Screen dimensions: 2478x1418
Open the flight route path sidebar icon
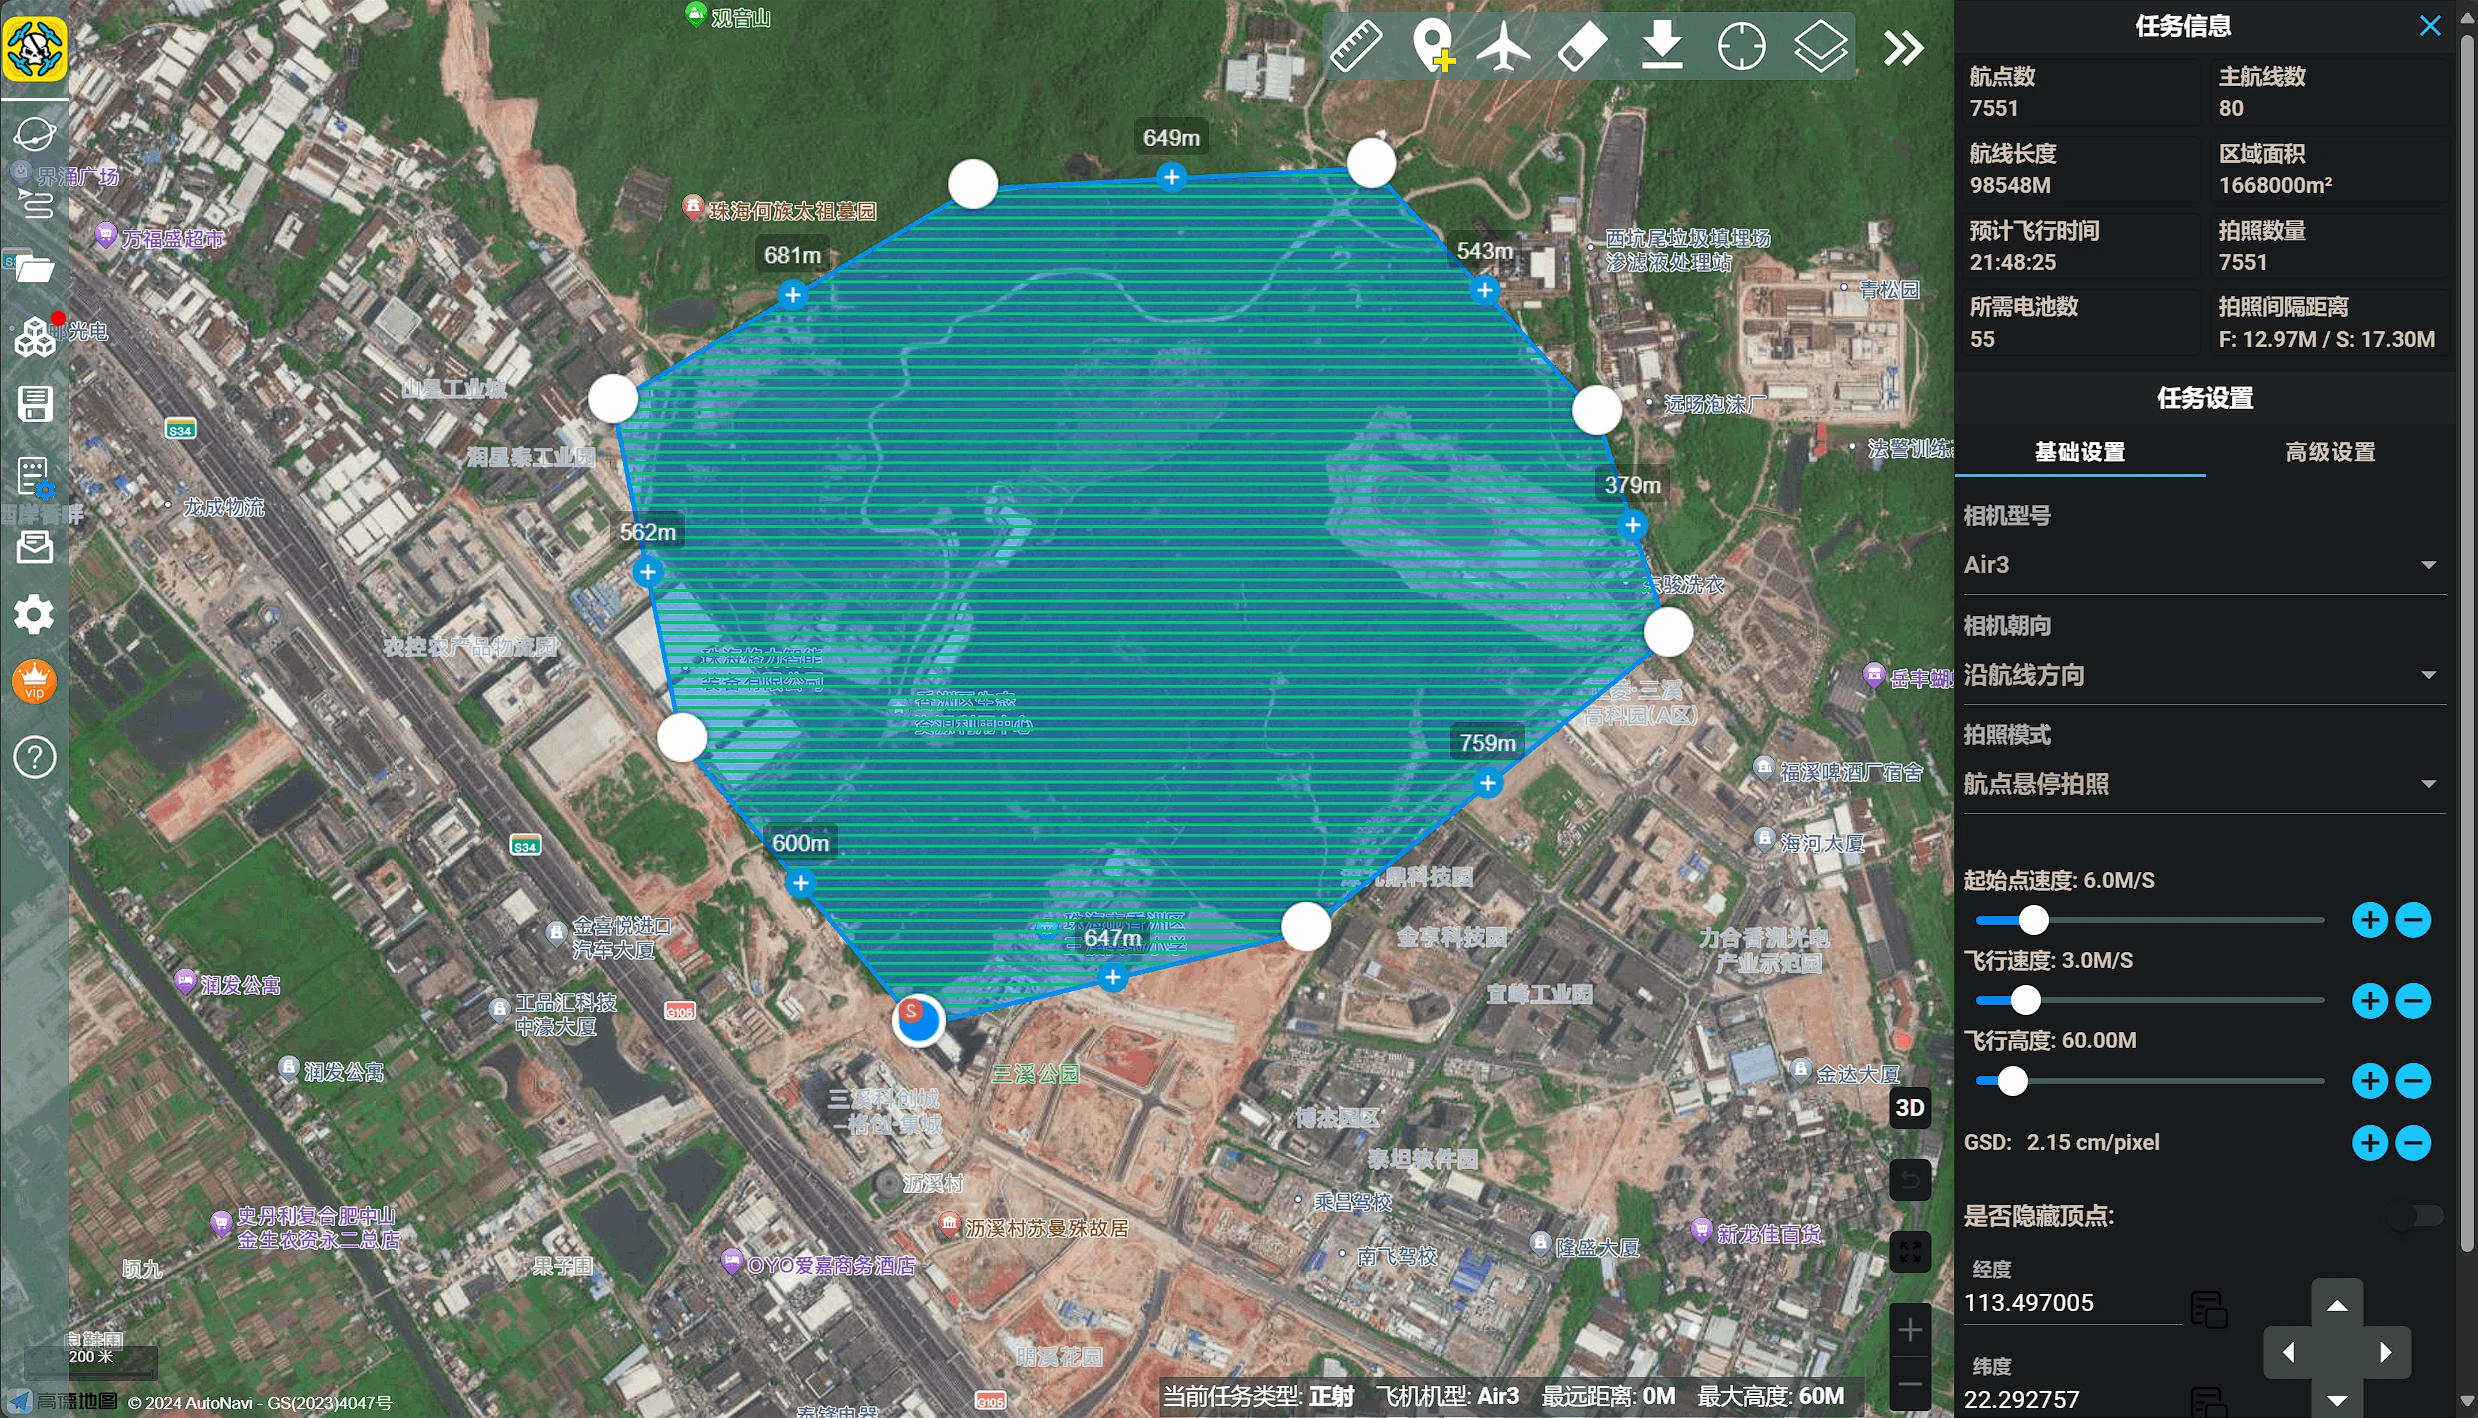pyautogui.click(x=35, y=203)
